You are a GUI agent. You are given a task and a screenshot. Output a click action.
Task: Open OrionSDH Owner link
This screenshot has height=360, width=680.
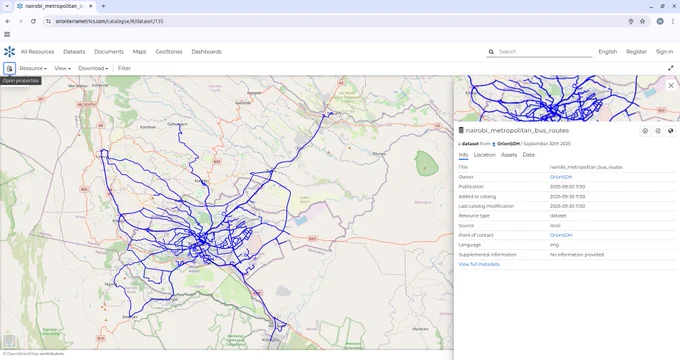pyautogui.click(x=561, y=177)
